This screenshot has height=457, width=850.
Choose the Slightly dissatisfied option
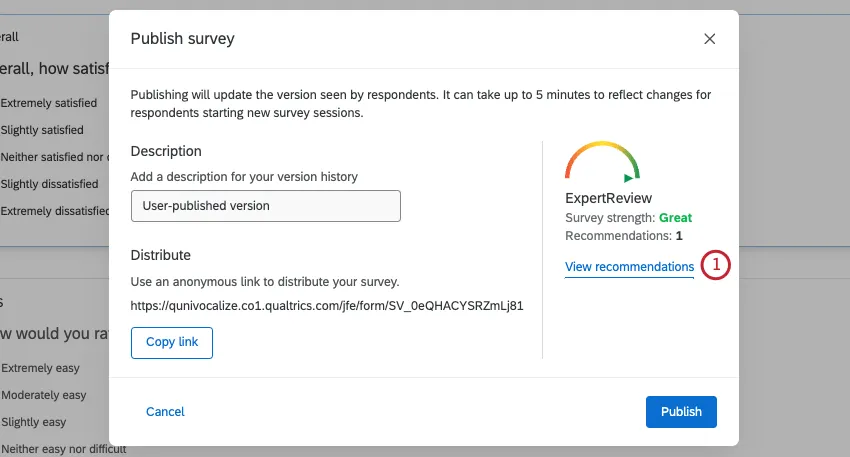tap(49, 184)
